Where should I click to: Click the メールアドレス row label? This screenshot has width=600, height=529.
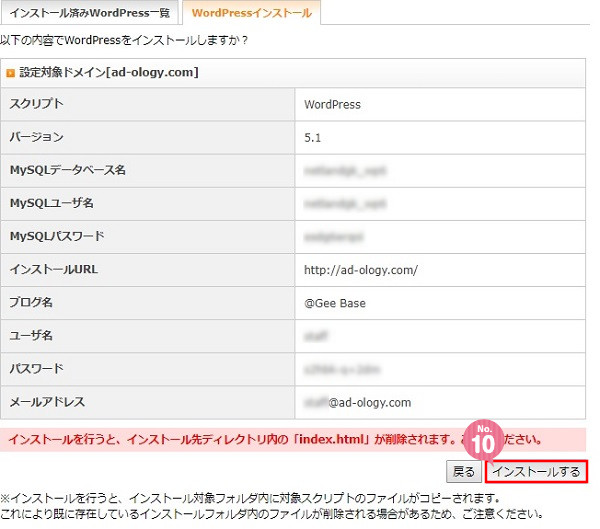coord(47,402)
